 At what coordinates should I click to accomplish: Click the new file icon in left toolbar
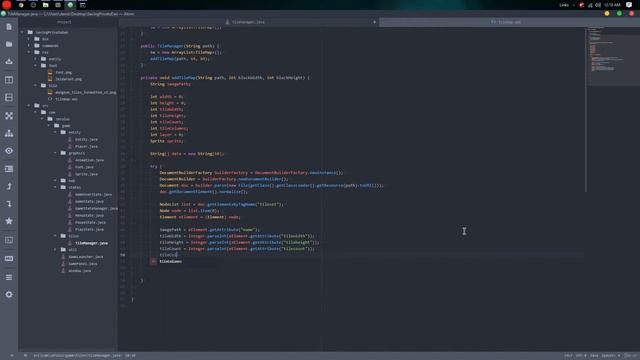(x=9, y=27)
